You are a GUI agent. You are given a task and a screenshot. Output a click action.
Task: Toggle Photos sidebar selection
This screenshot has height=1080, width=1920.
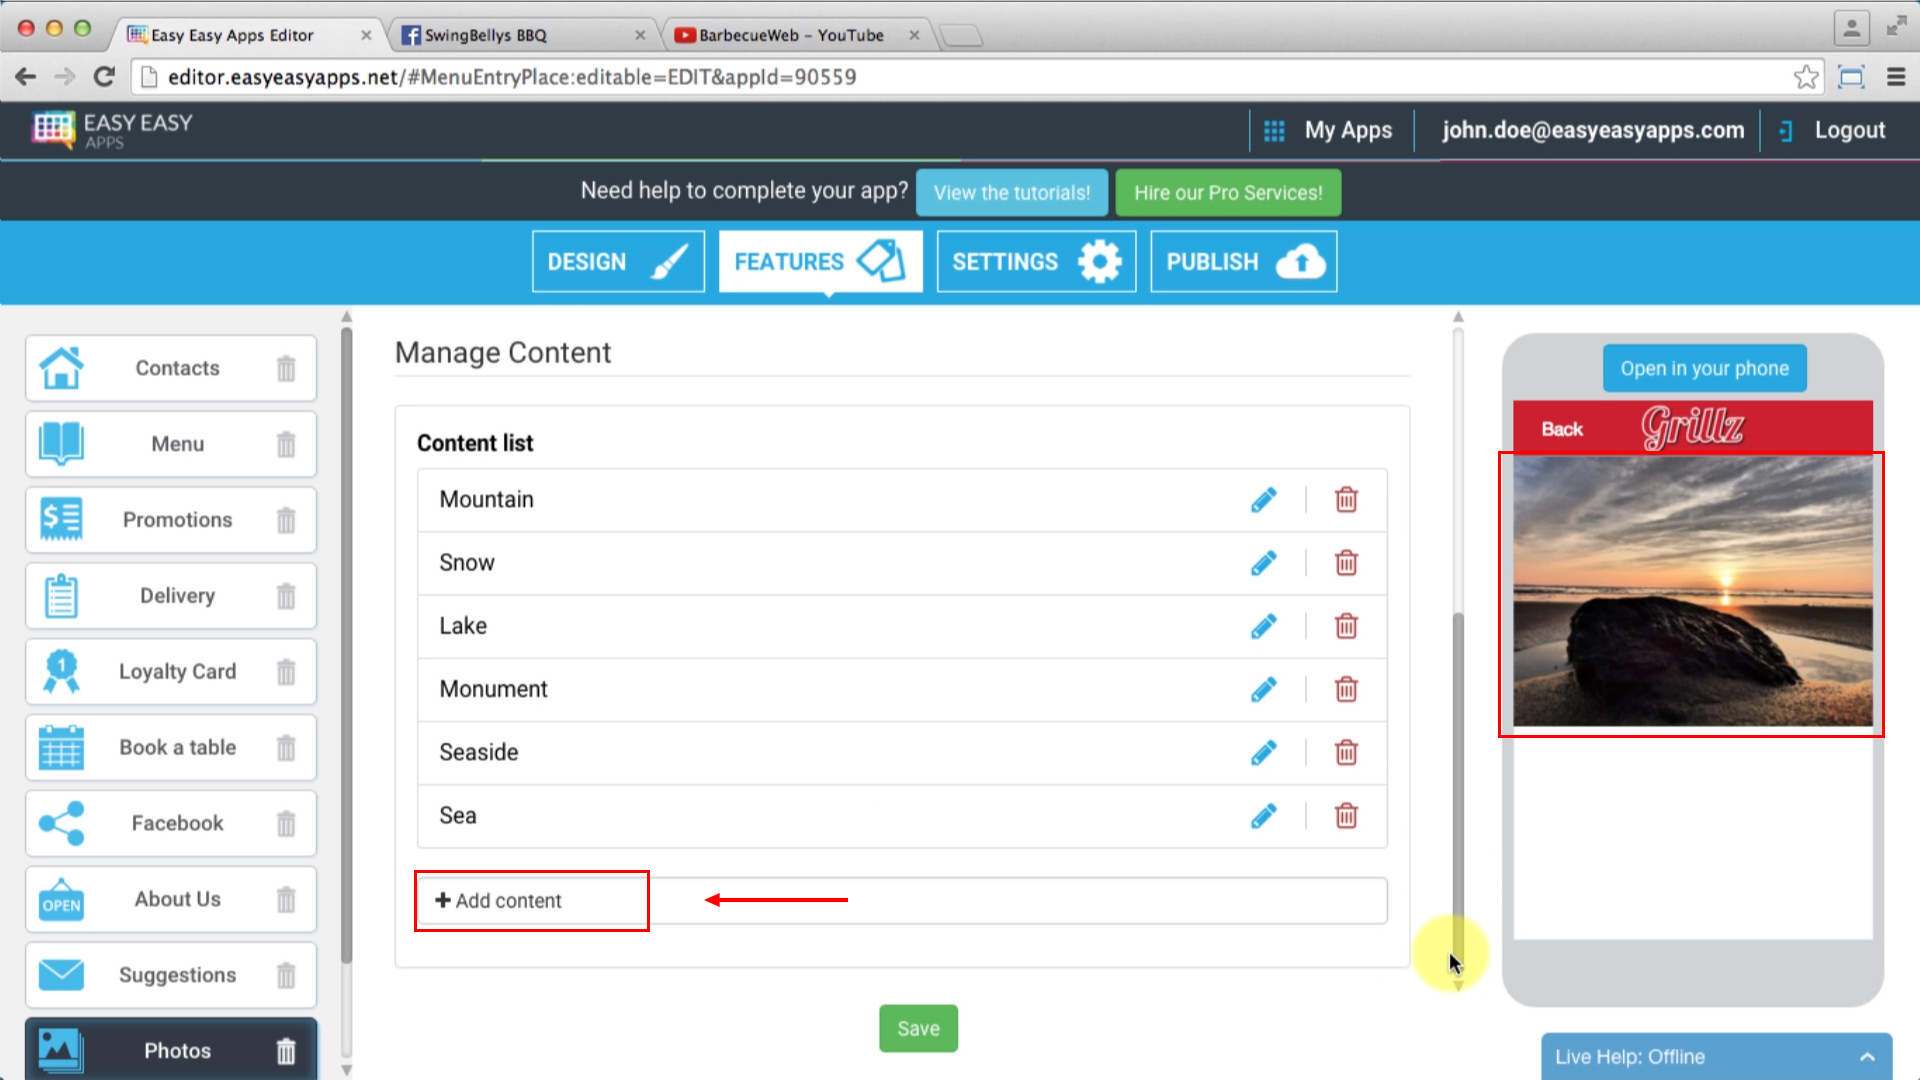coord(177,1050)
